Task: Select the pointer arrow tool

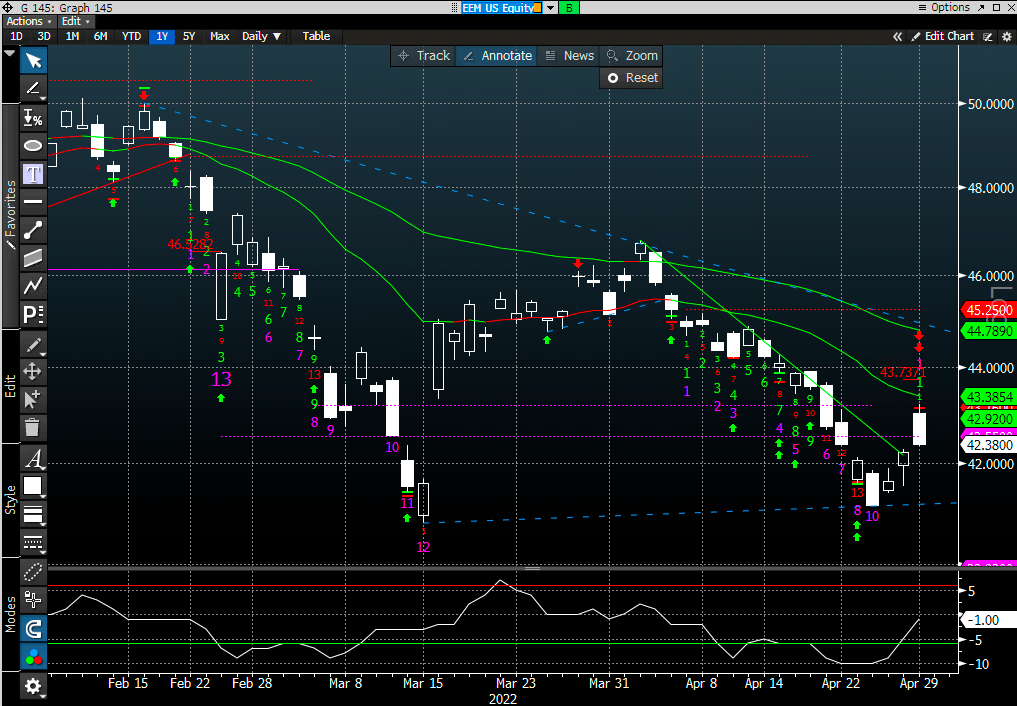Action: pos(33,61)
